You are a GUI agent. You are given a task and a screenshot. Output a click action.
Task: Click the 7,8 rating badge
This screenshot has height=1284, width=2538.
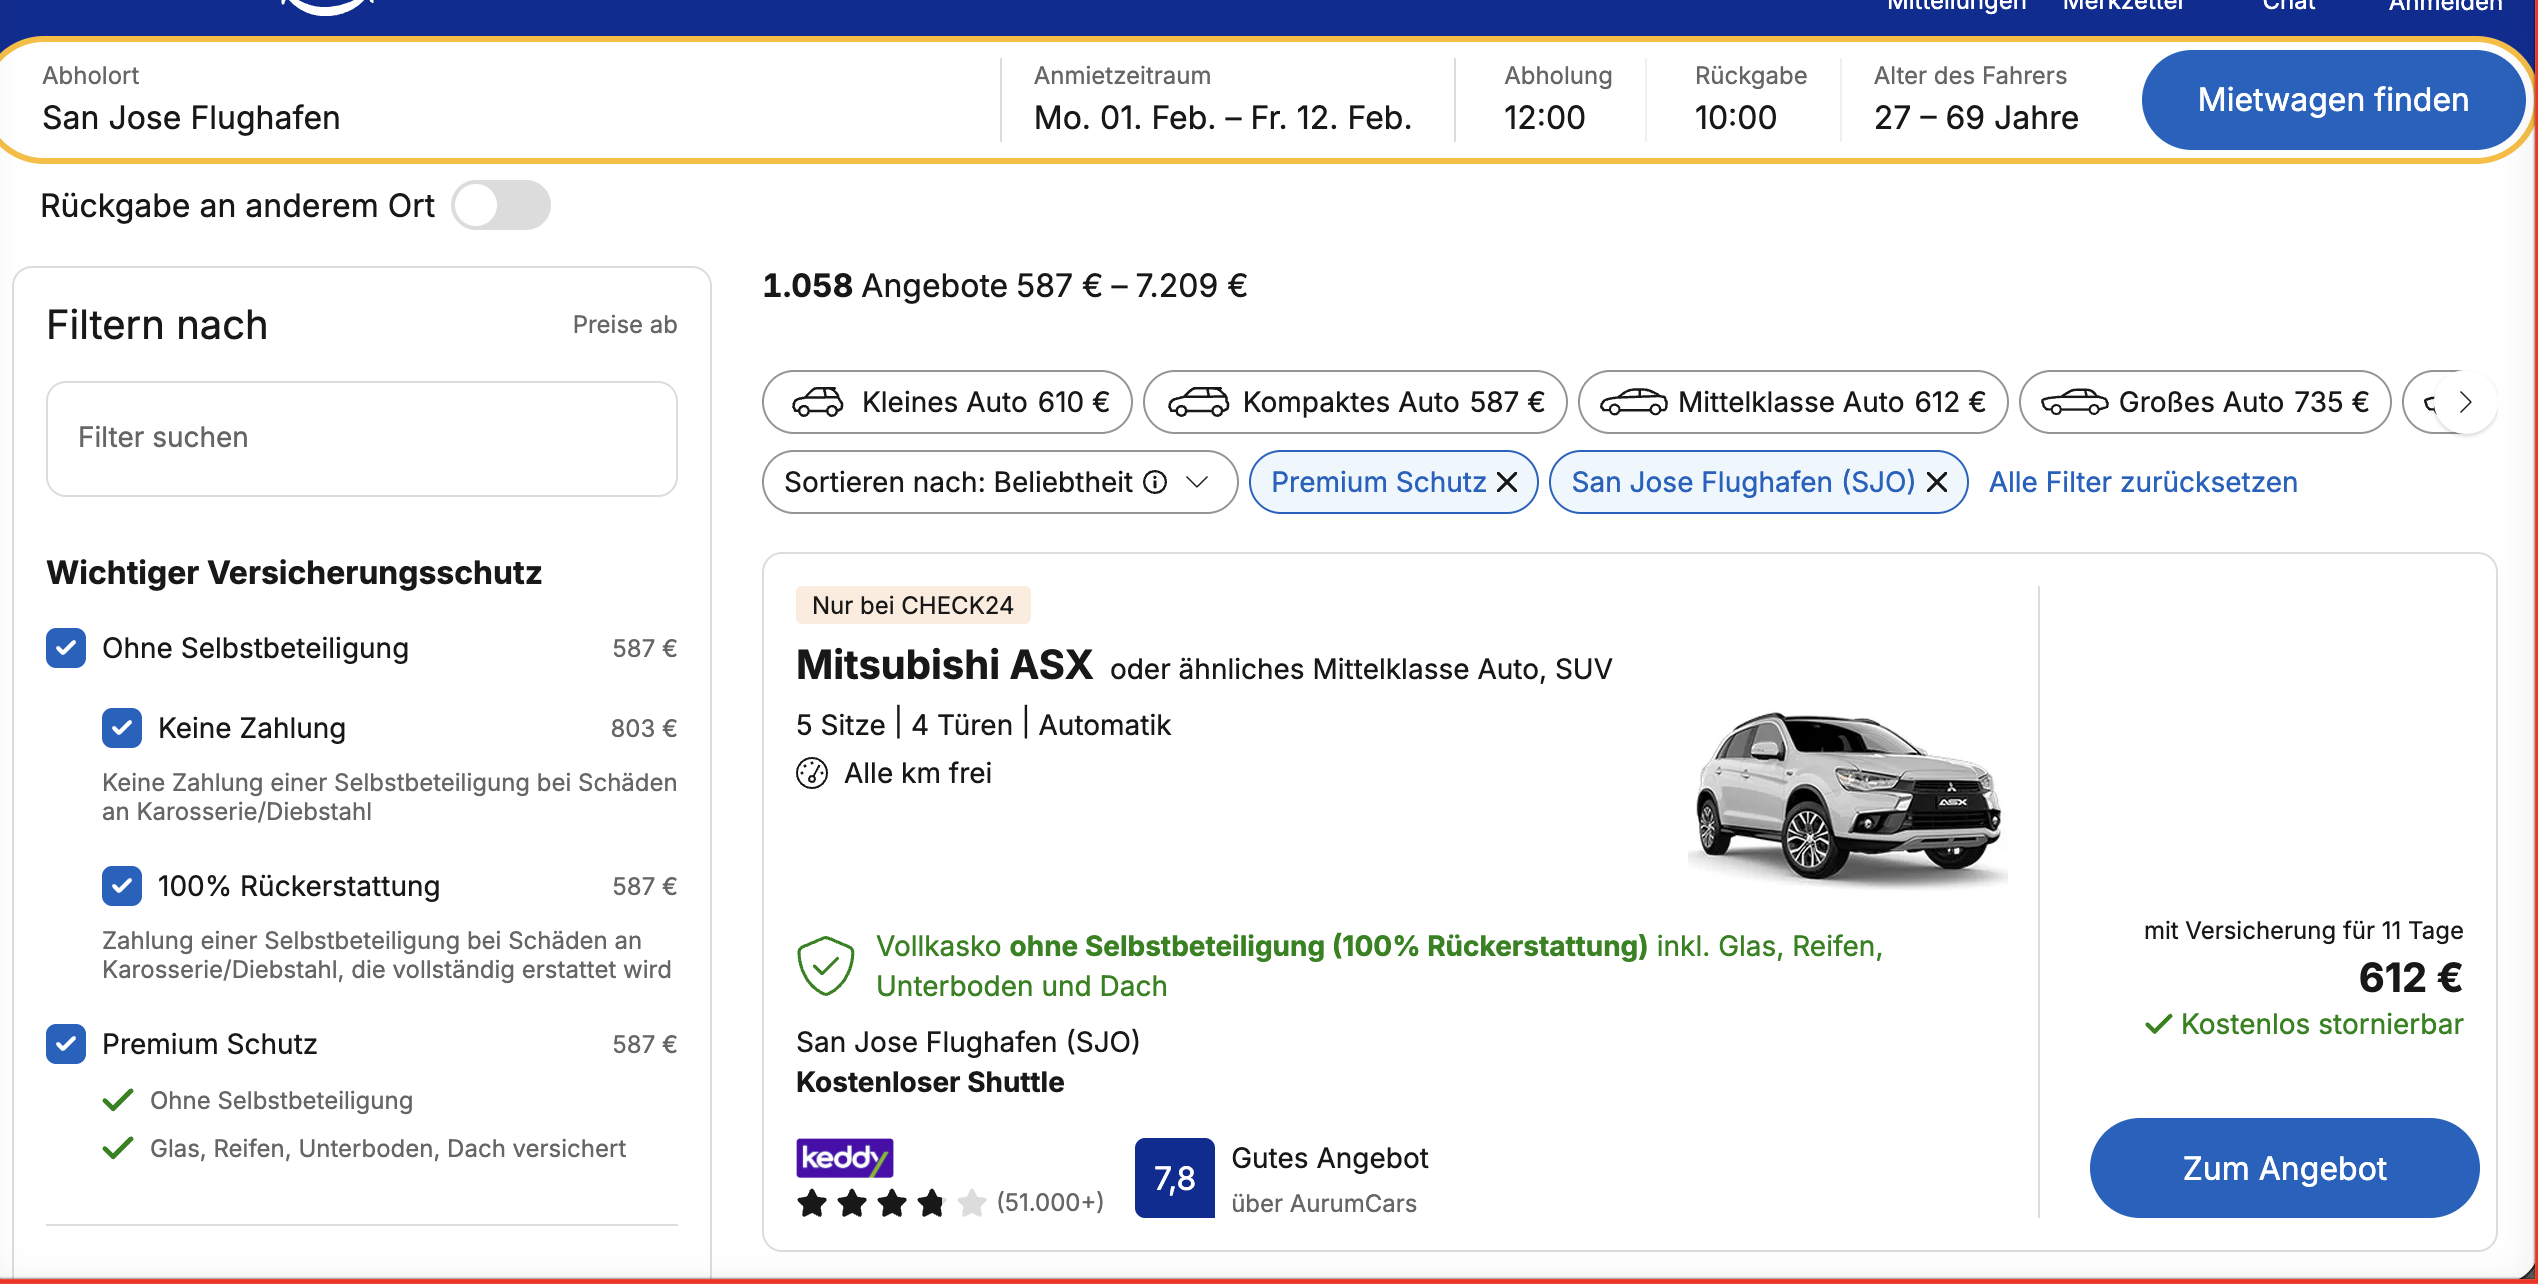pos(1175,1178)
